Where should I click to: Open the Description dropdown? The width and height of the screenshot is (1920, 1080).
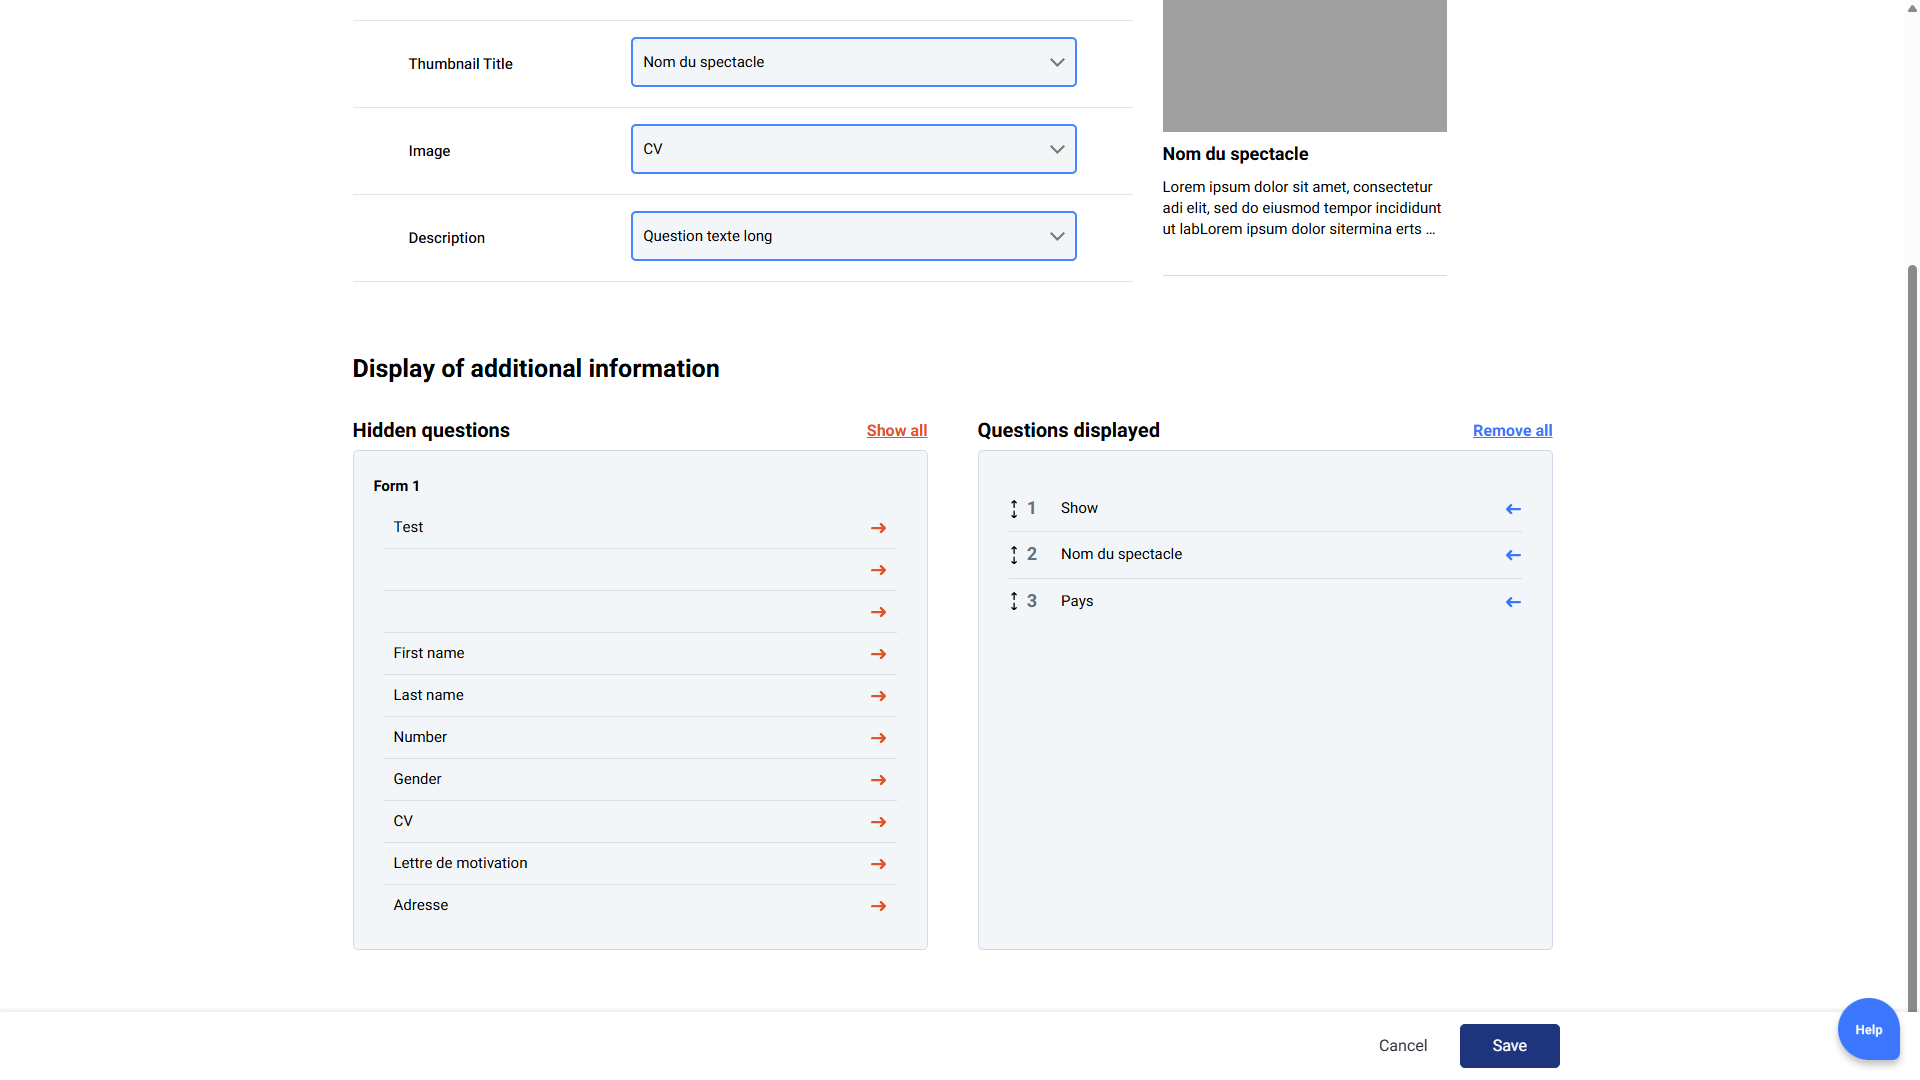click(853, 236)
